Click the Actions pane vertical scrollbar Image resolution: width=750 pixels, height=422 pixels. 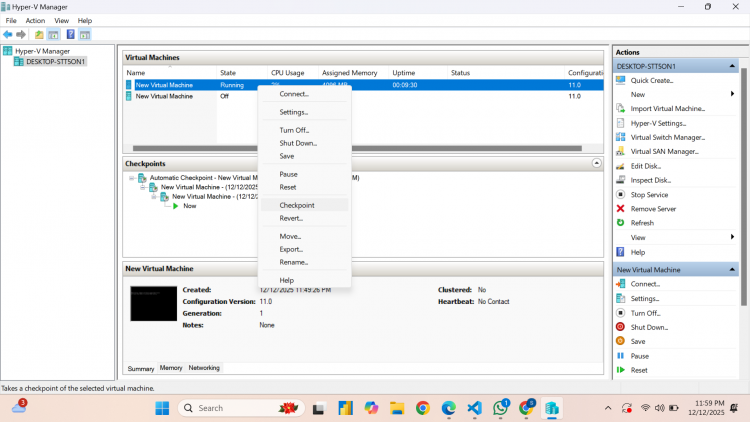[x=744, y=187]
